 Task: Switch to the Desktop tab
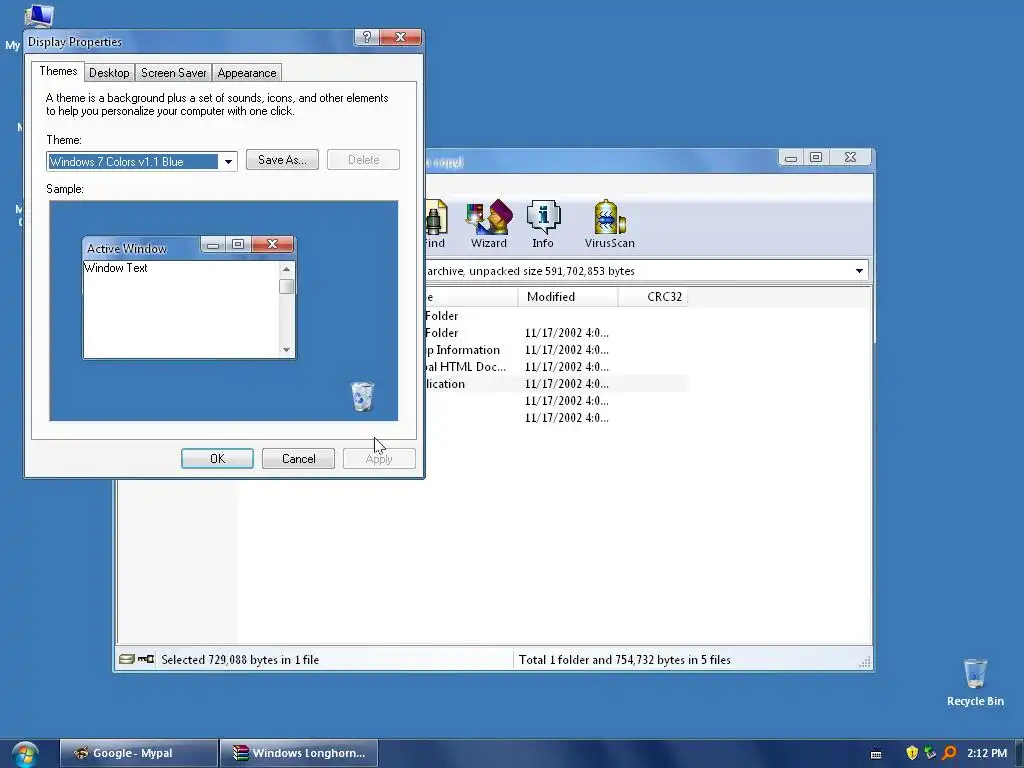109,72
